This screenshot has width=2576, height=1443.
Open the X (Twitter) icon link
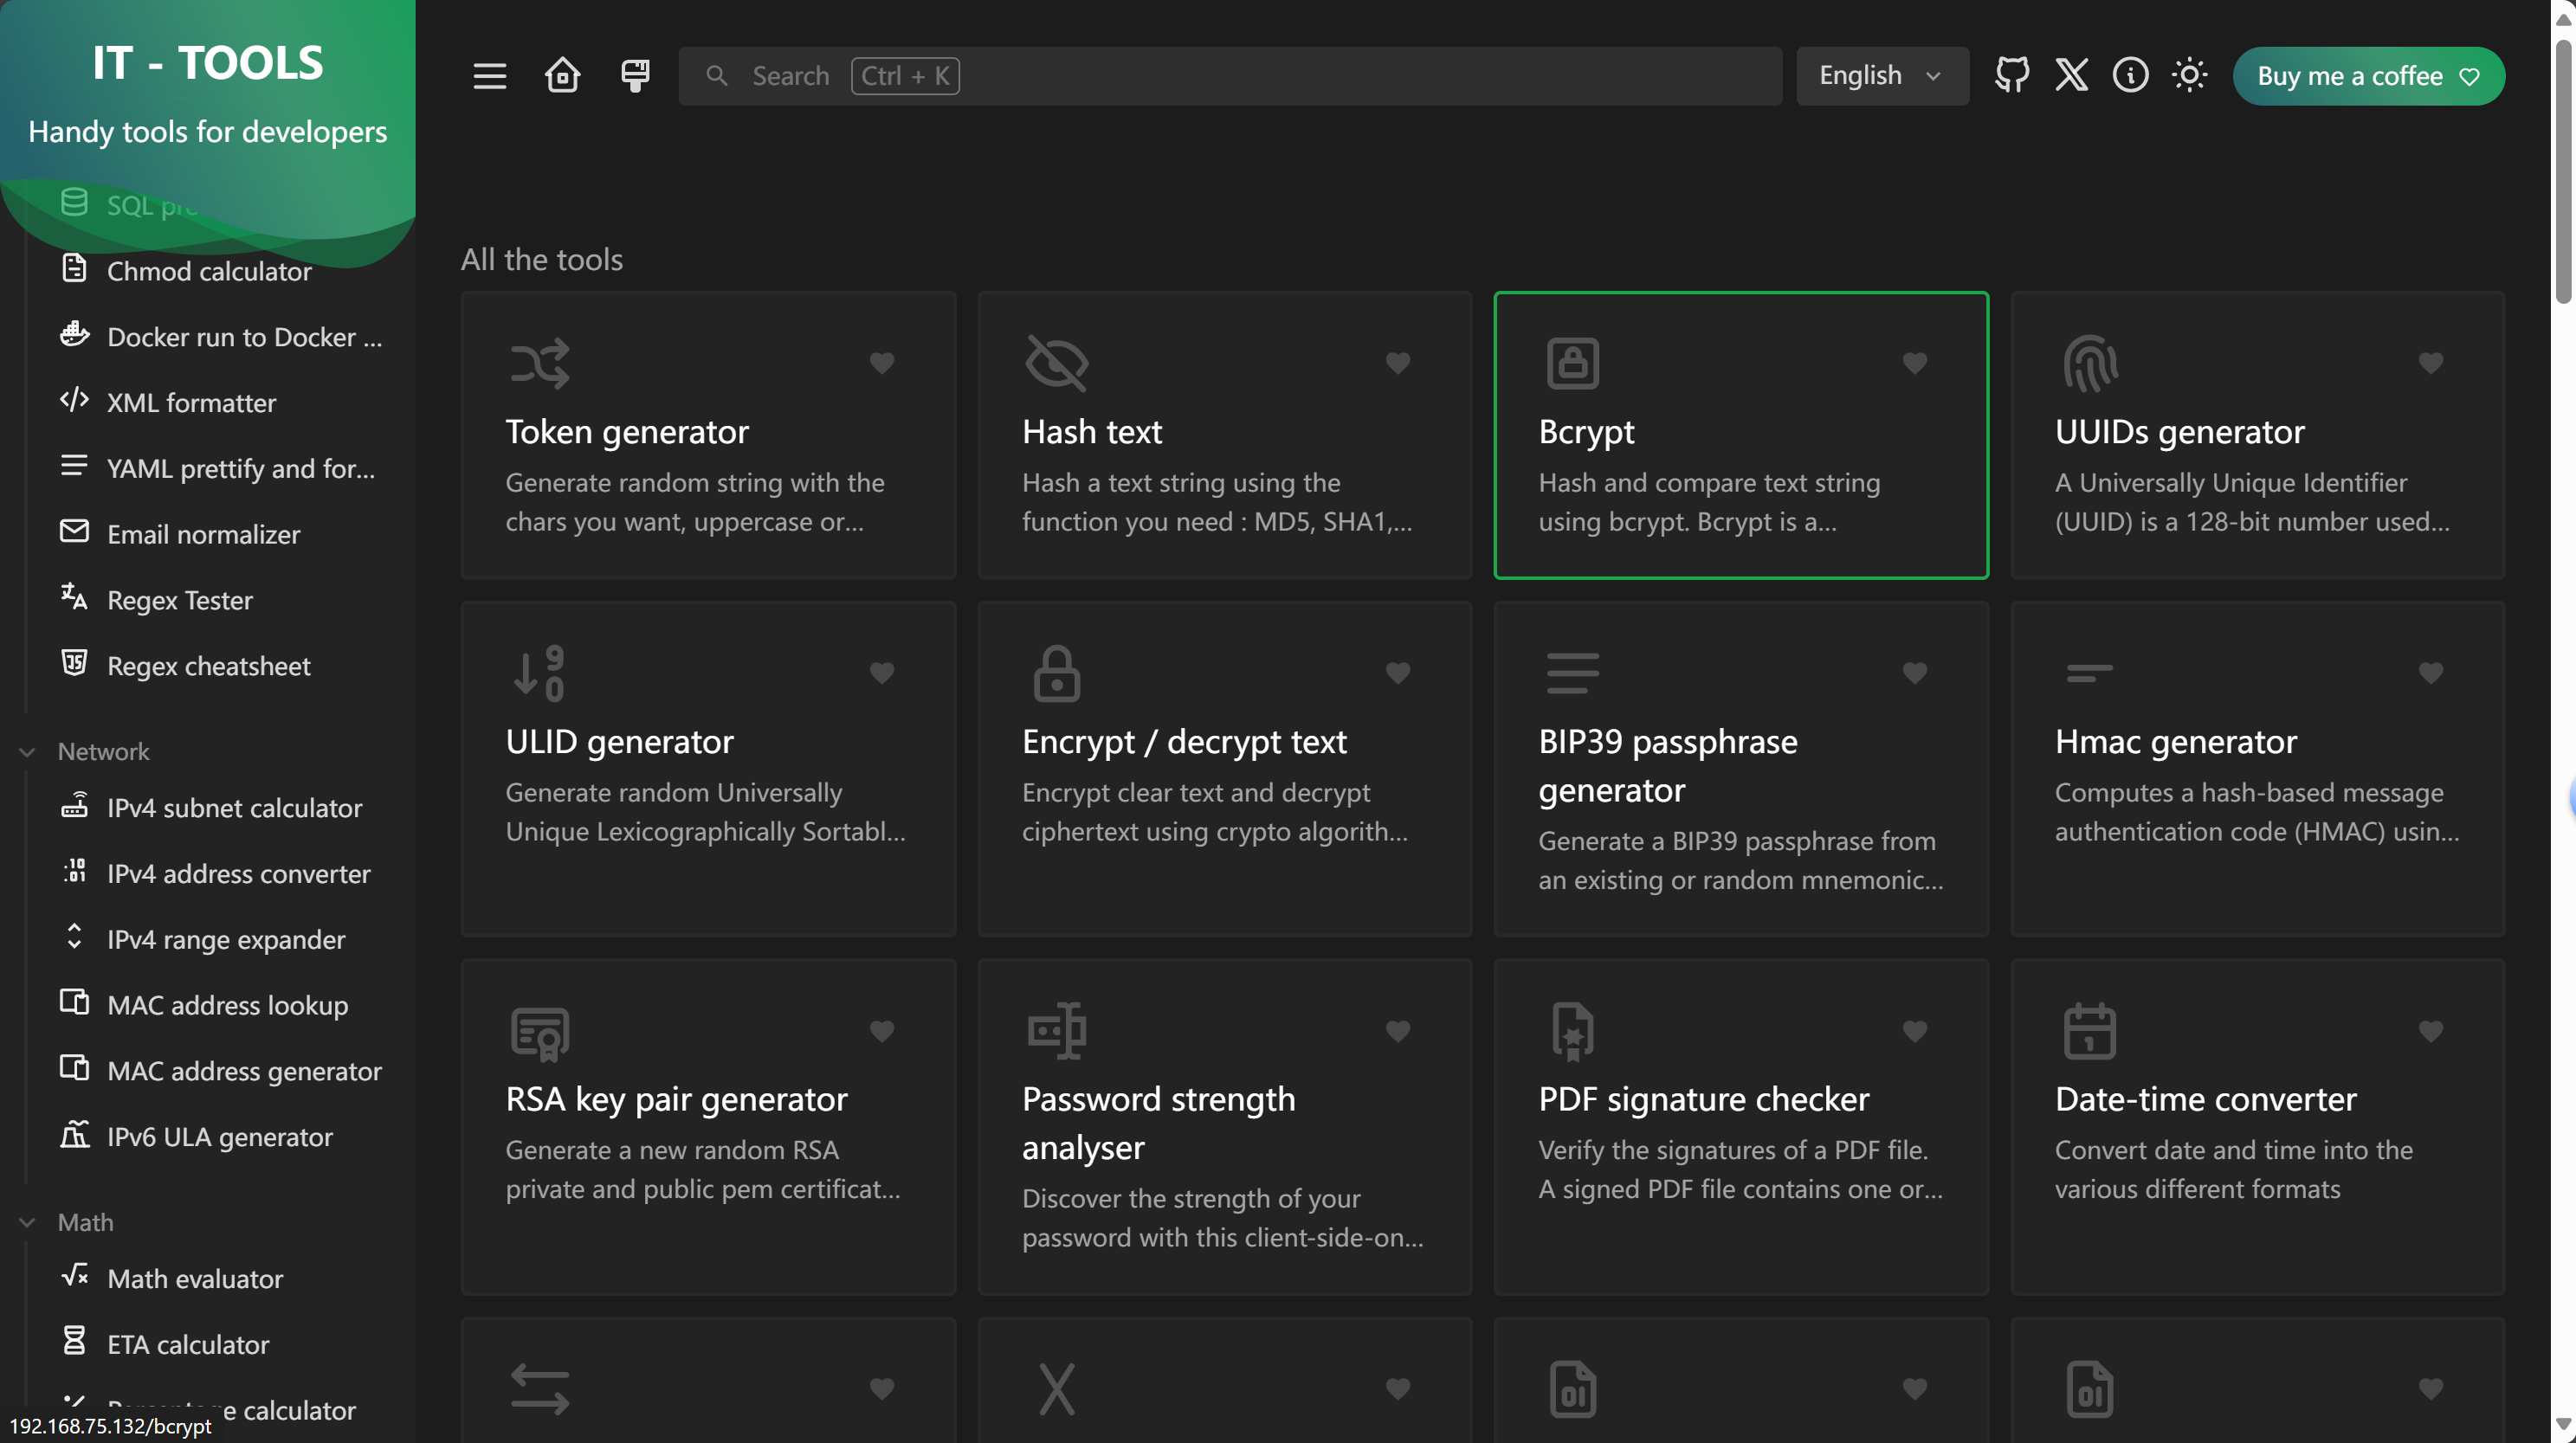pos(2071,76)
